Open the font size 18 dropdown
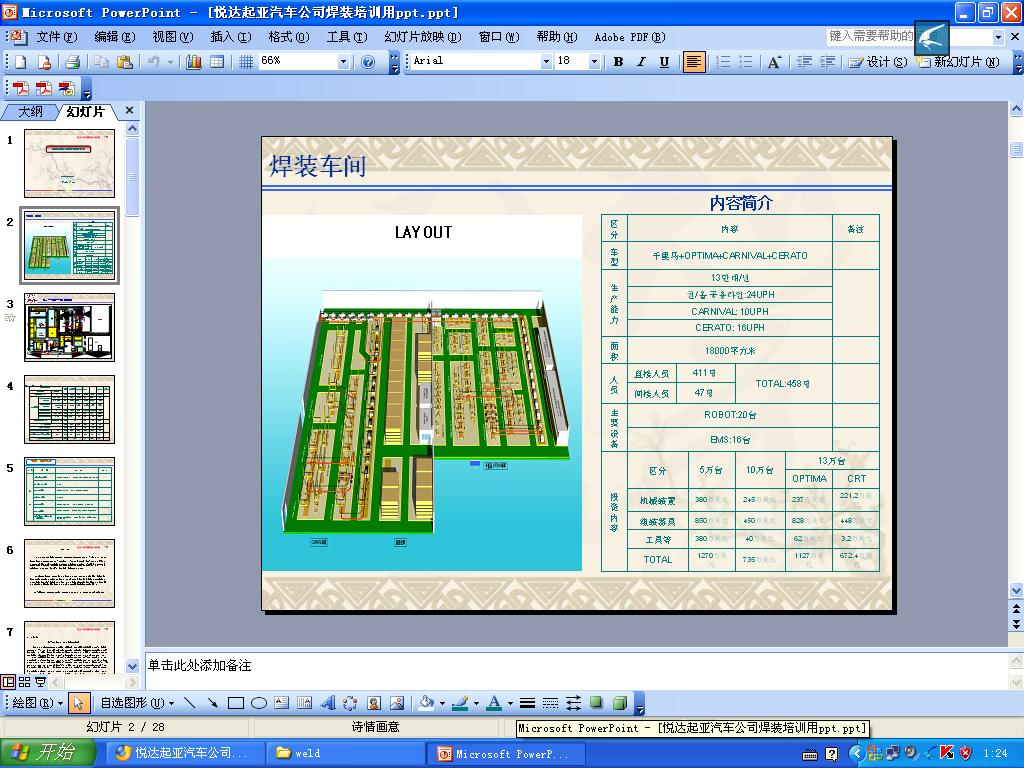Screen dimensions: 1024x768 click(x=594, y=61)
